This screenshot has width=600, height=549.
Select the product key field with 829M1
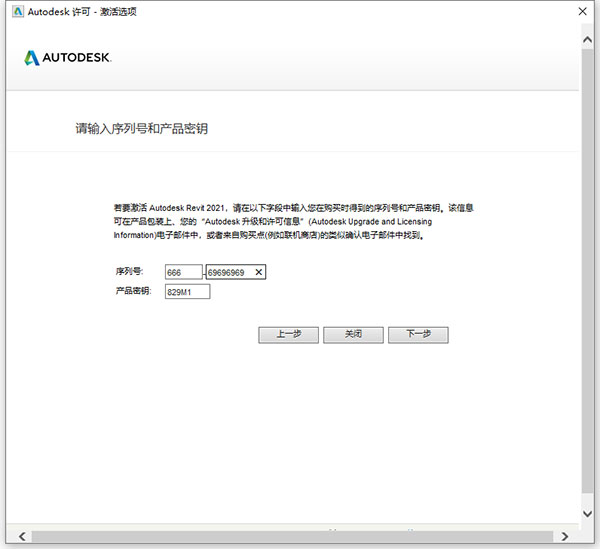point(186,291)
